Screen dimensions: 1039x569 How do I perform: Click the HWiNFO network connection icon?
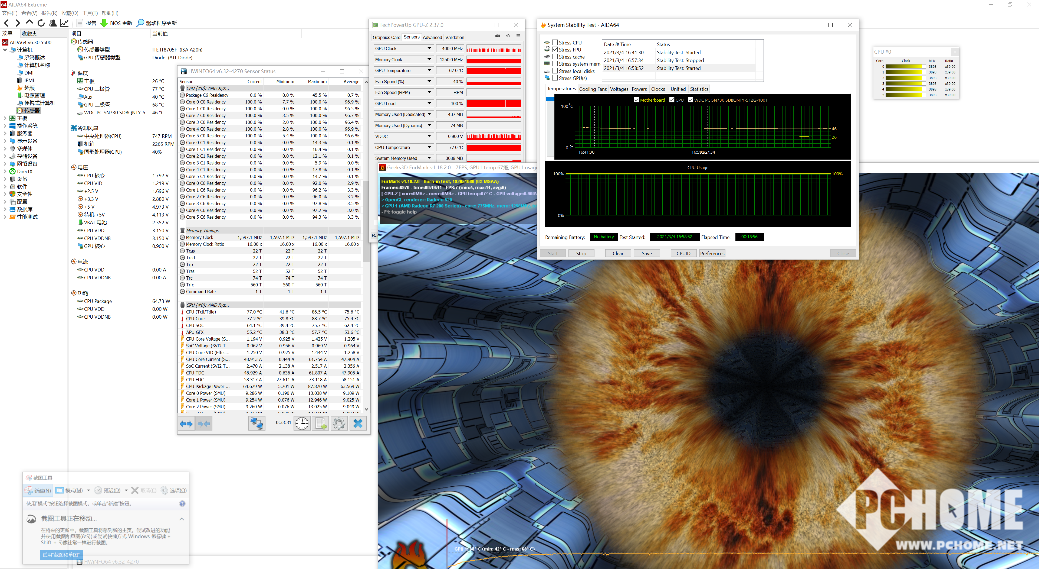256,423
